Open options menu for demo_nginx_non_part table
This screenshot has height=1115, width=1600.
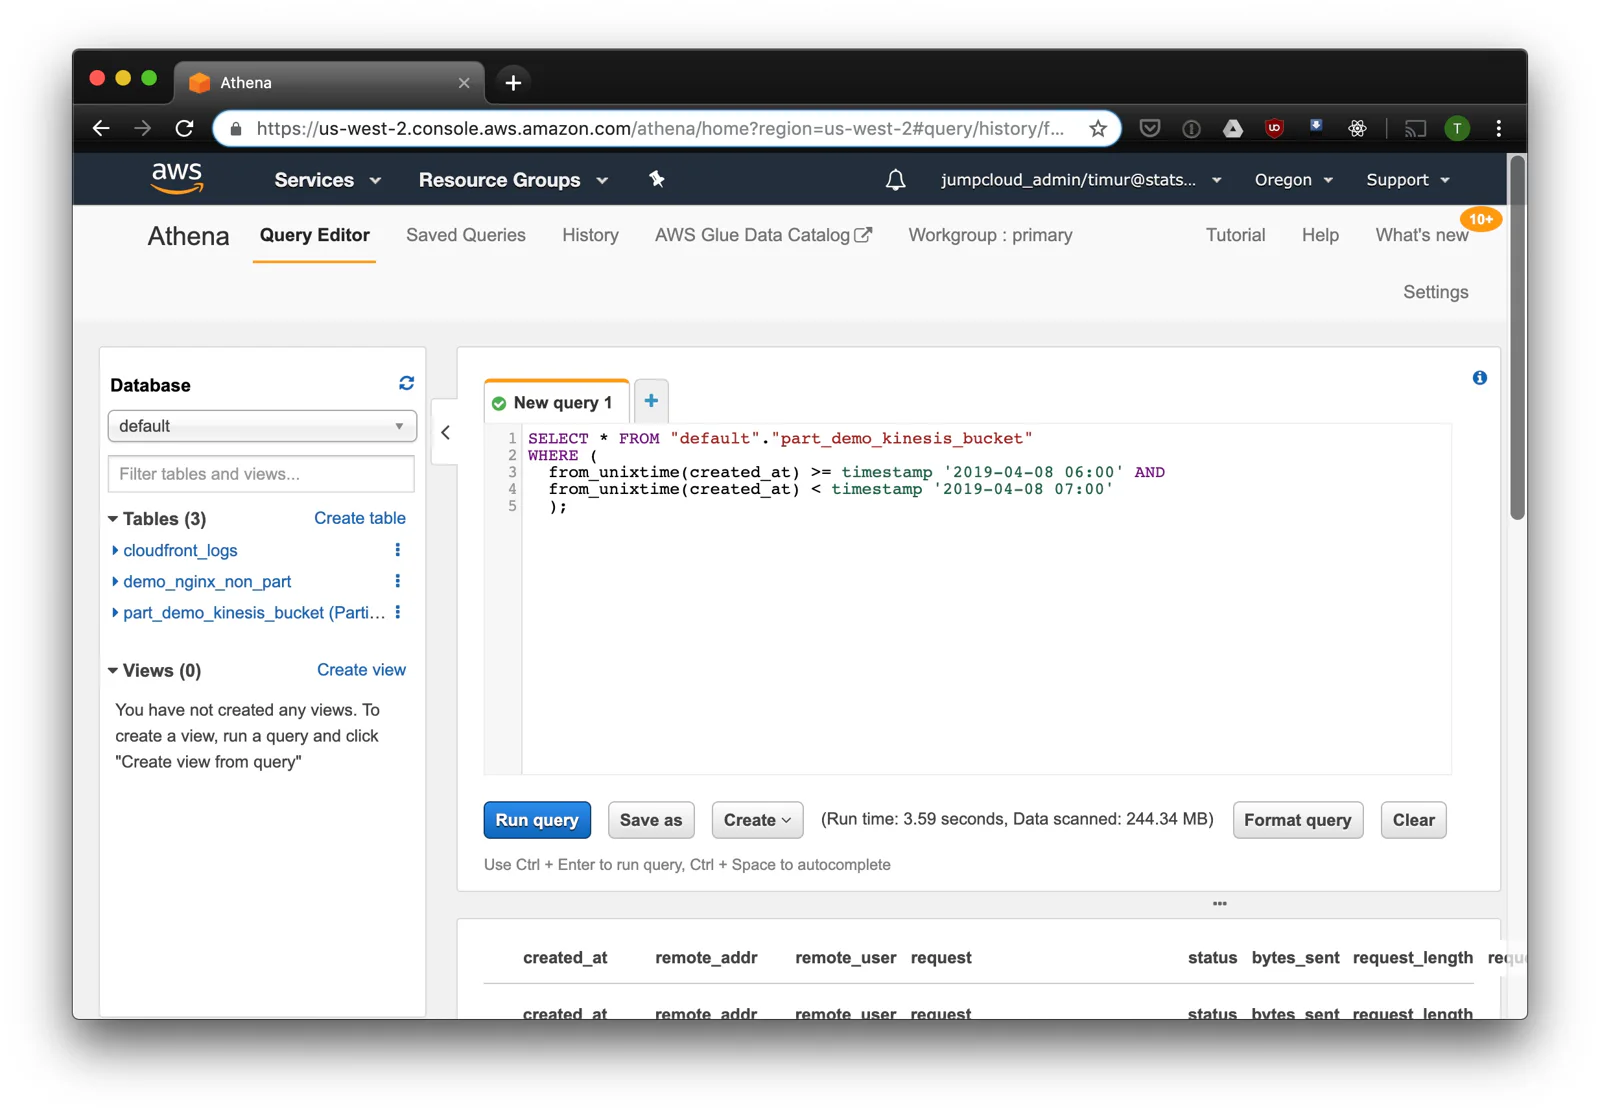pos(398,581)
